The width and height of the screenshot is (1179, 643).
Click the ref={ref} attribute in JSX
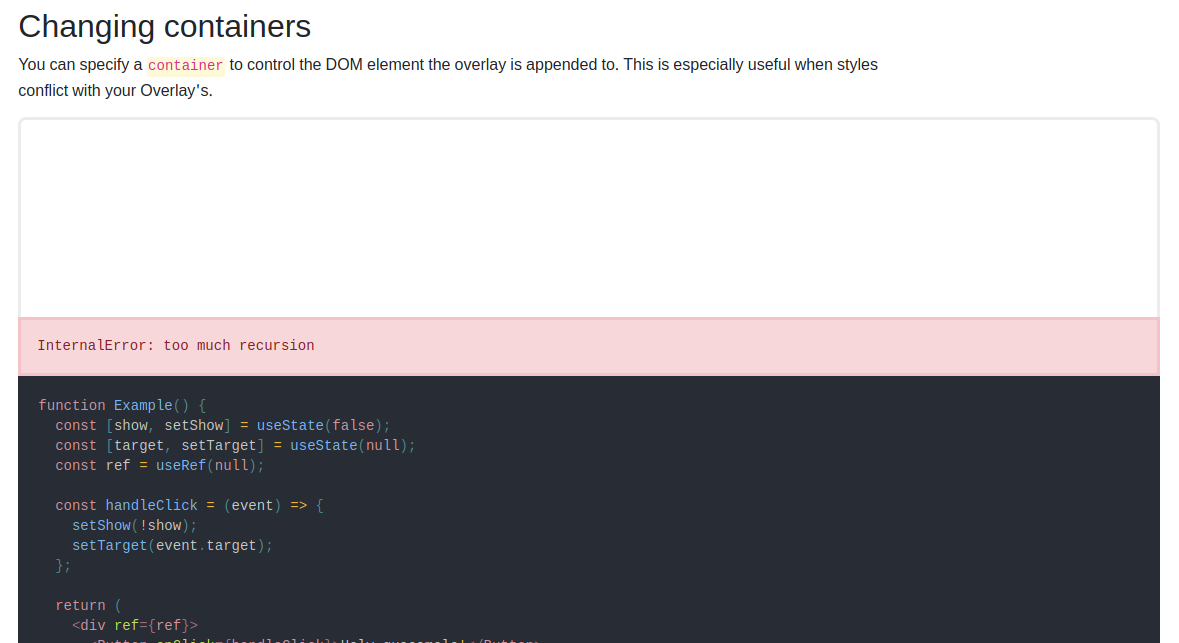pyautogui.click(x=155, y=625)
